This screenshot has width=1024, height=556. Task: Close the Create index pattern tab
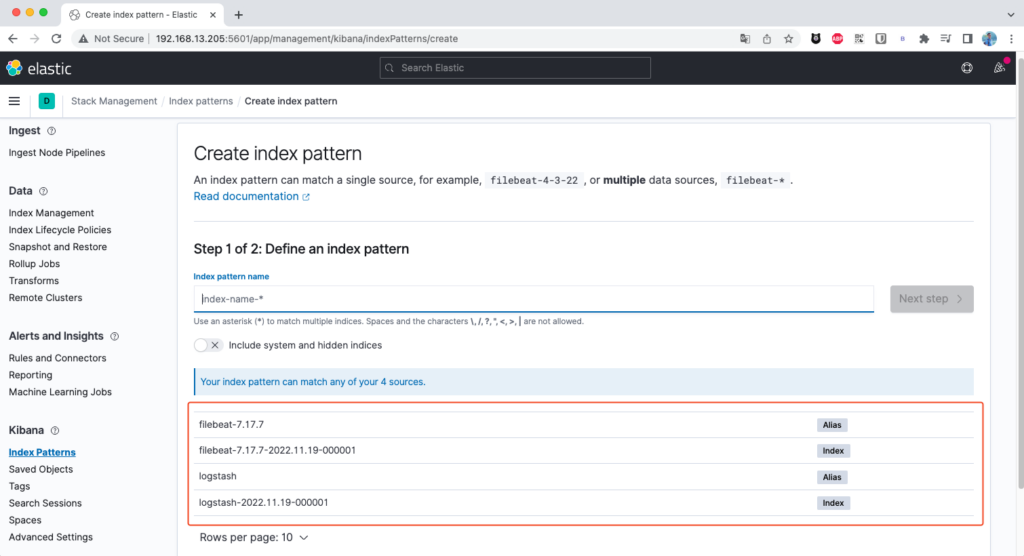pyautogui.click(x=213, y=14)
